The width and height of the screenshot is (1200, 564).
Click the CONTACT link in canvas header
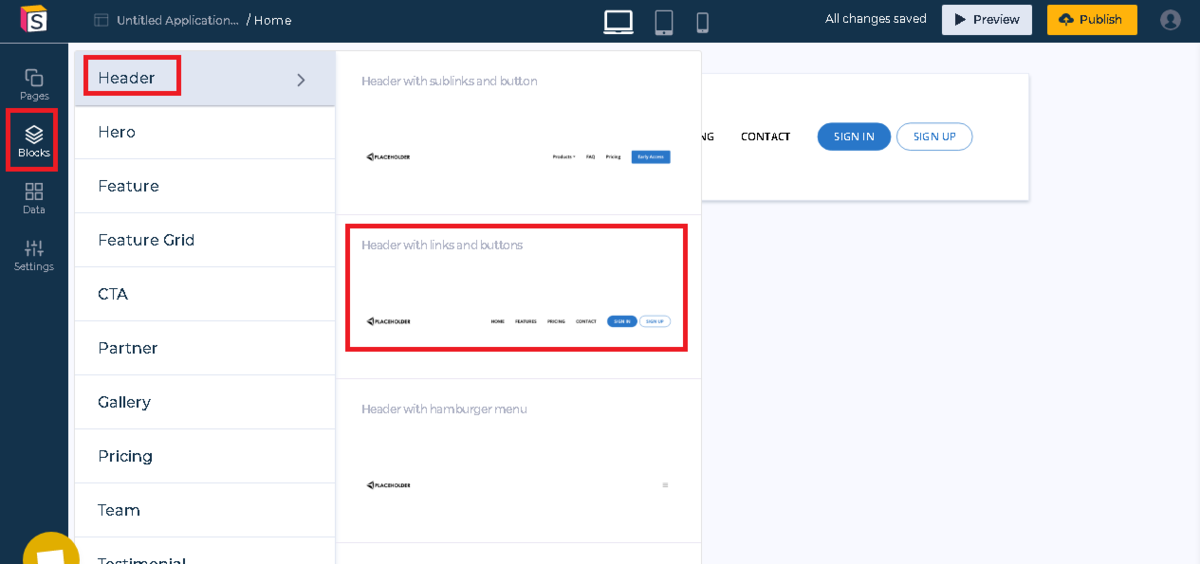(x=766, y=137)
